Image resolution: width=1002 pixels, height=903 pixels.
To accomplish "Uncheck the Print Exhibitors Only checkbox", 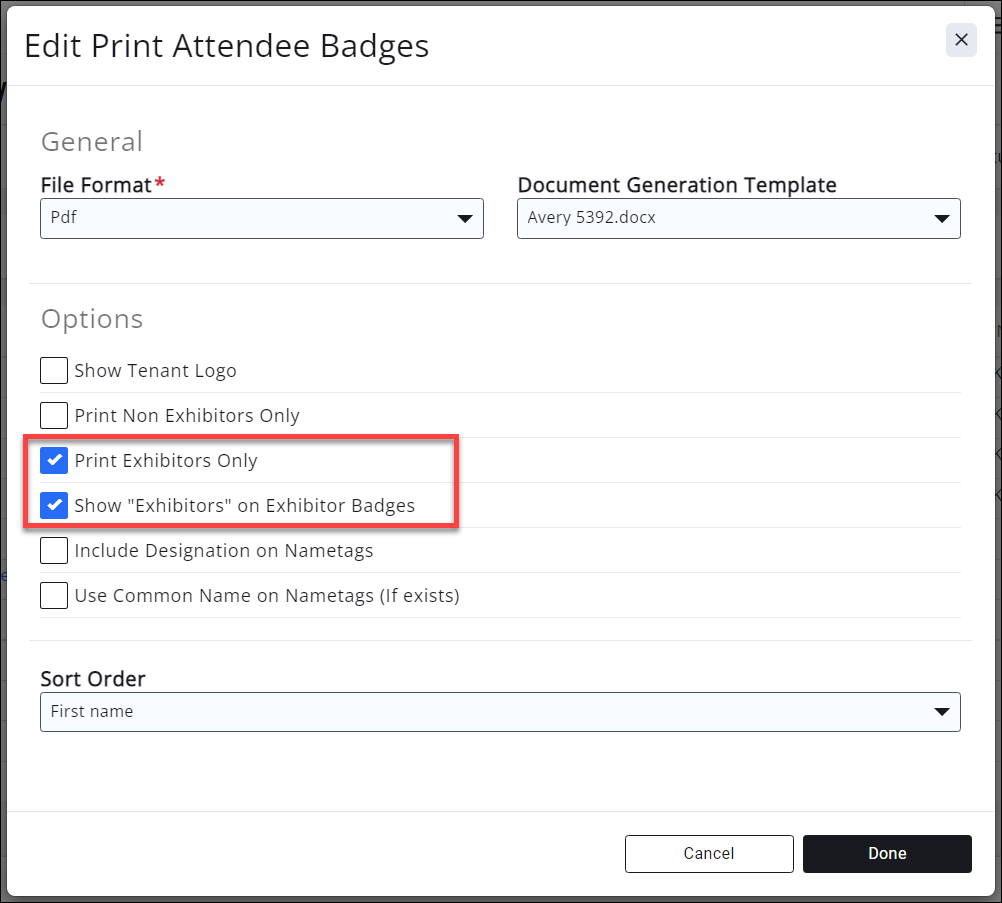I will pos(54,460).
